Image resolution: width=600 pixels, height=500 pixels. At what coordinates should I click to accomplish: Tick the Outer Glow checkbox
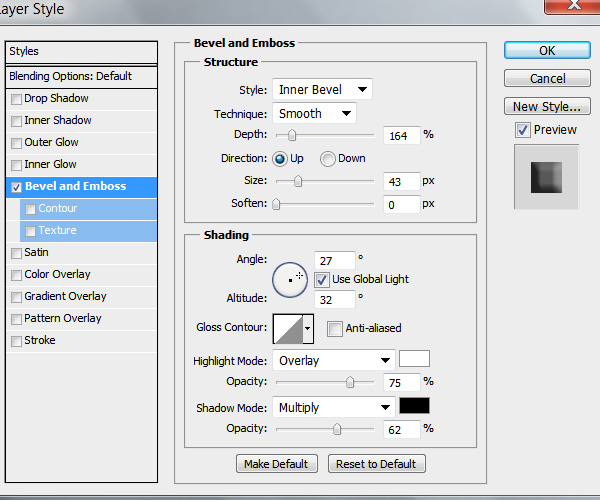[16, 143]
